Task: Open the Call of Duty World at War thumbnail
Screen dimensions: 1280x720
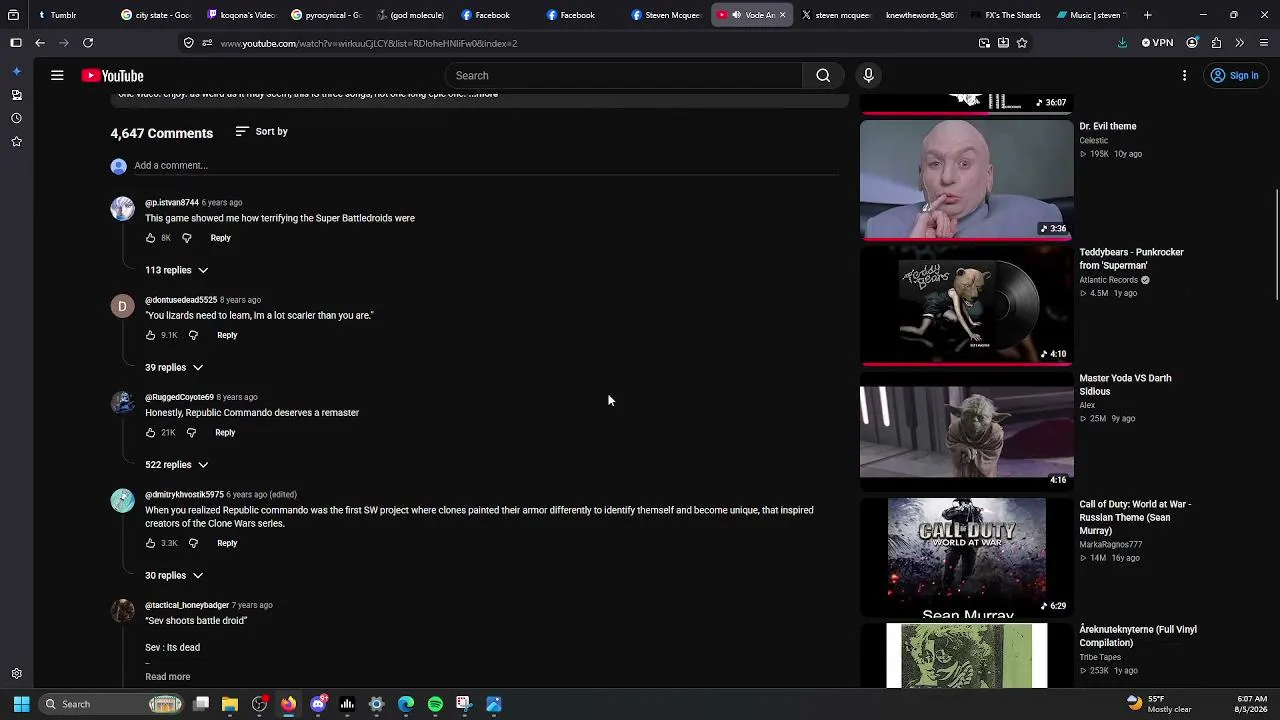Action: coord(967,557)
